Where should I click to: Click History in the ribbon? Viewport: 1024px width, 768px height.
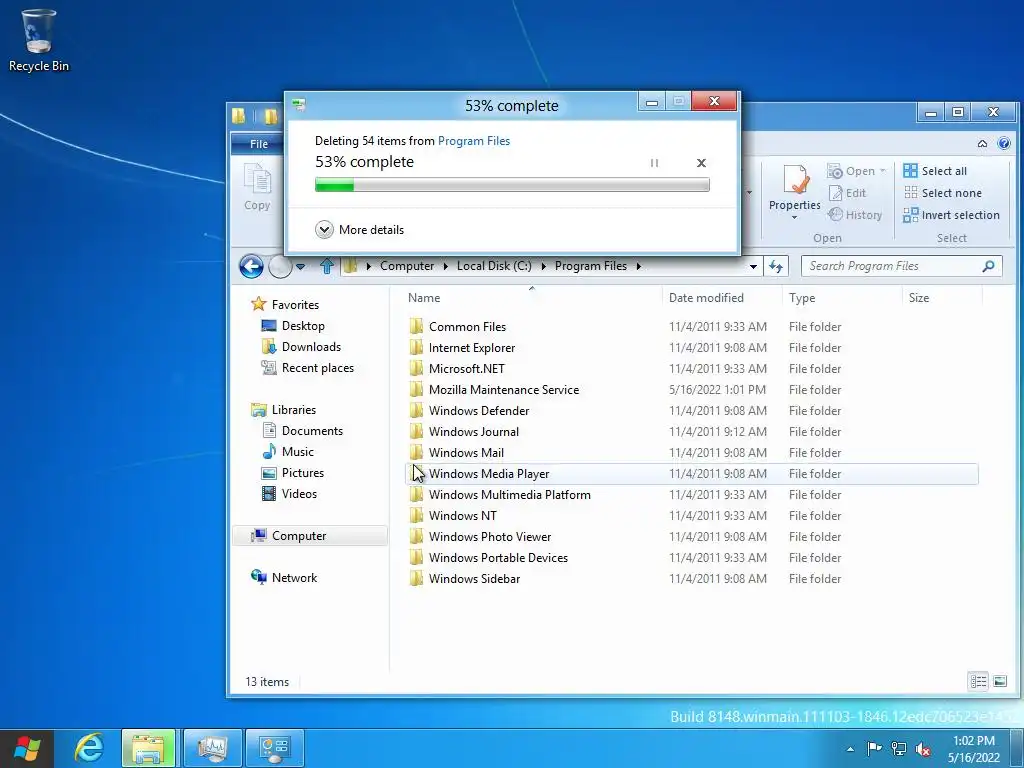coord(854,215)
